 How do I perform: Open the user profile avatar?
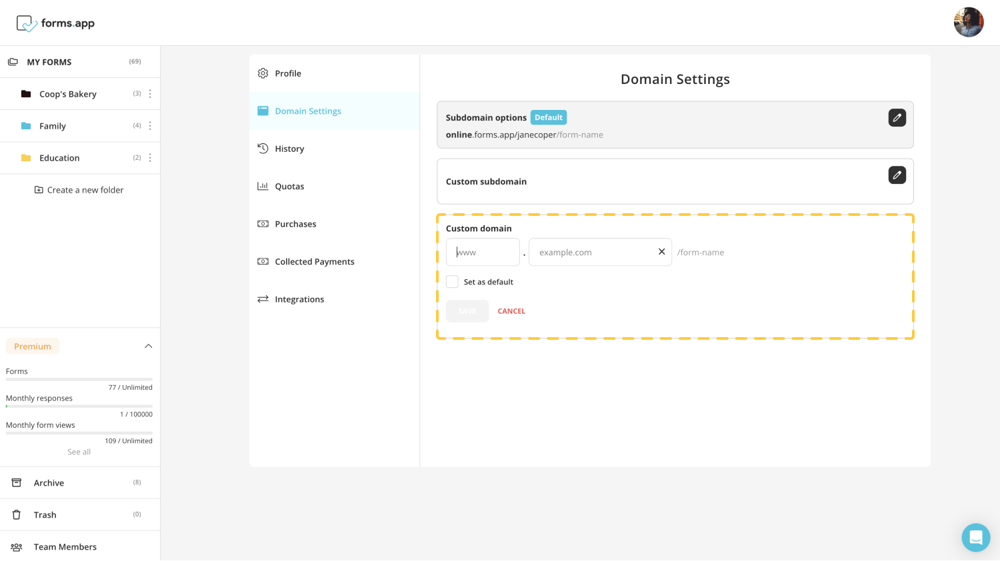click(968, 22)
